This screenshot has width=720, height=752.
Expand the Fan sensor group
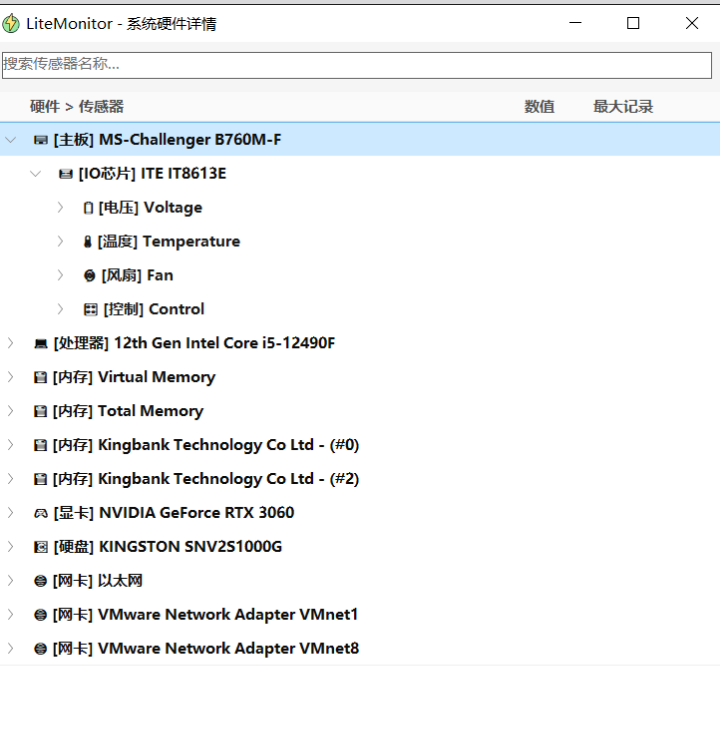point(60,275)
